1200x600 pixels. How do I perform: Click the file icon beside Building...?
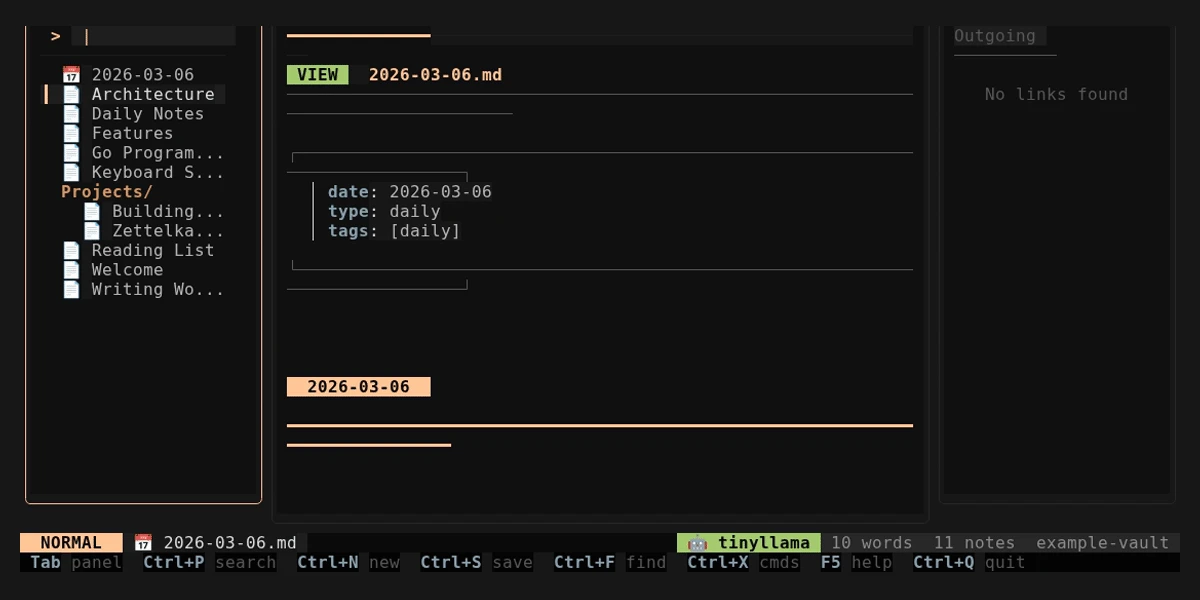click(x=92, y=211)
